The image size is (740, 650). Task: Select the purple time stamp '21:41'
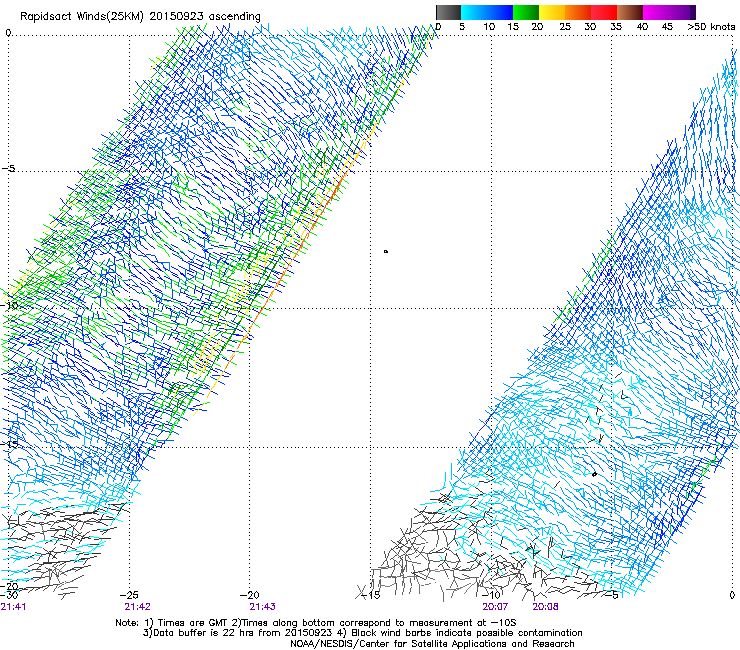click(13, 607)
